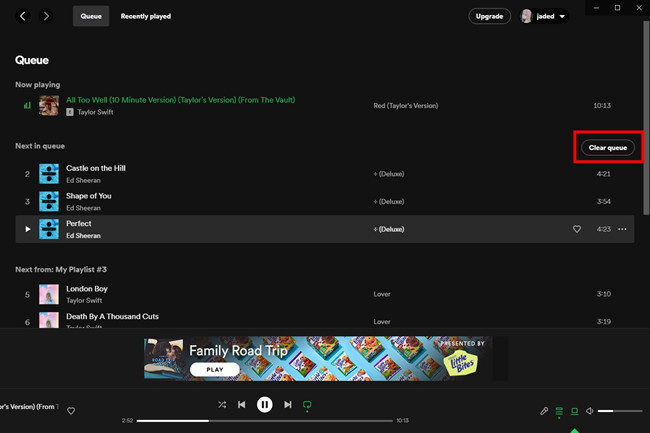Like the currently playing song in player bar

click(71, 411)
